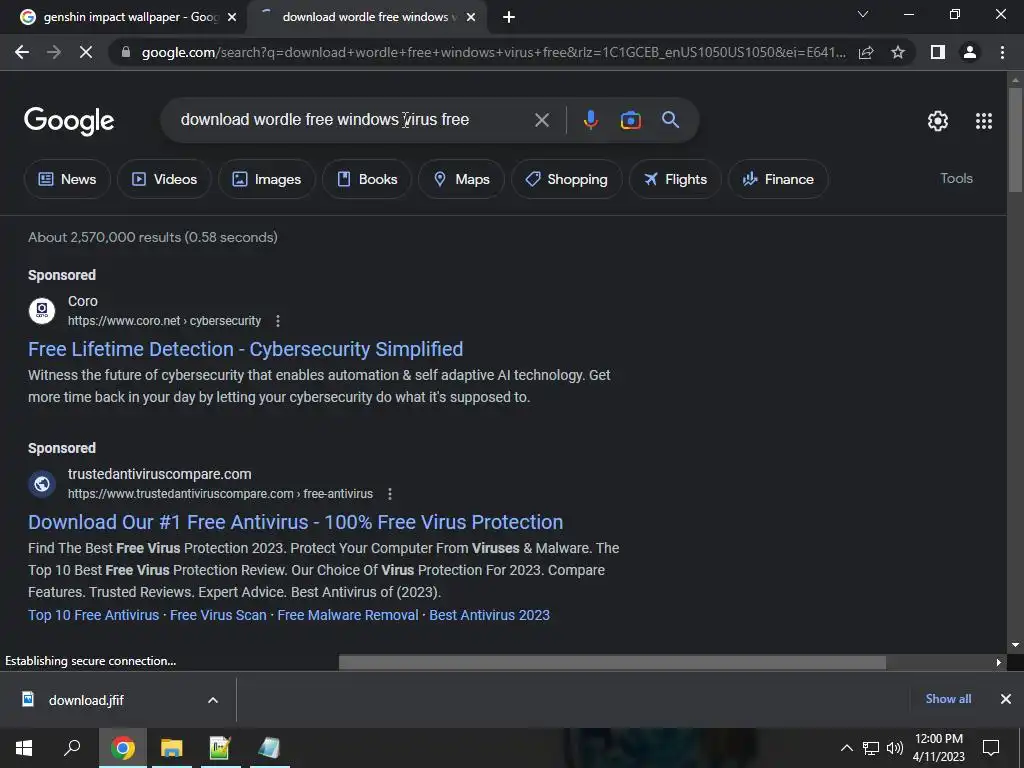The image size is (1024, 768).
Task: Click the vertical scrollbar thumb
Action: (x=1015, y=140)
